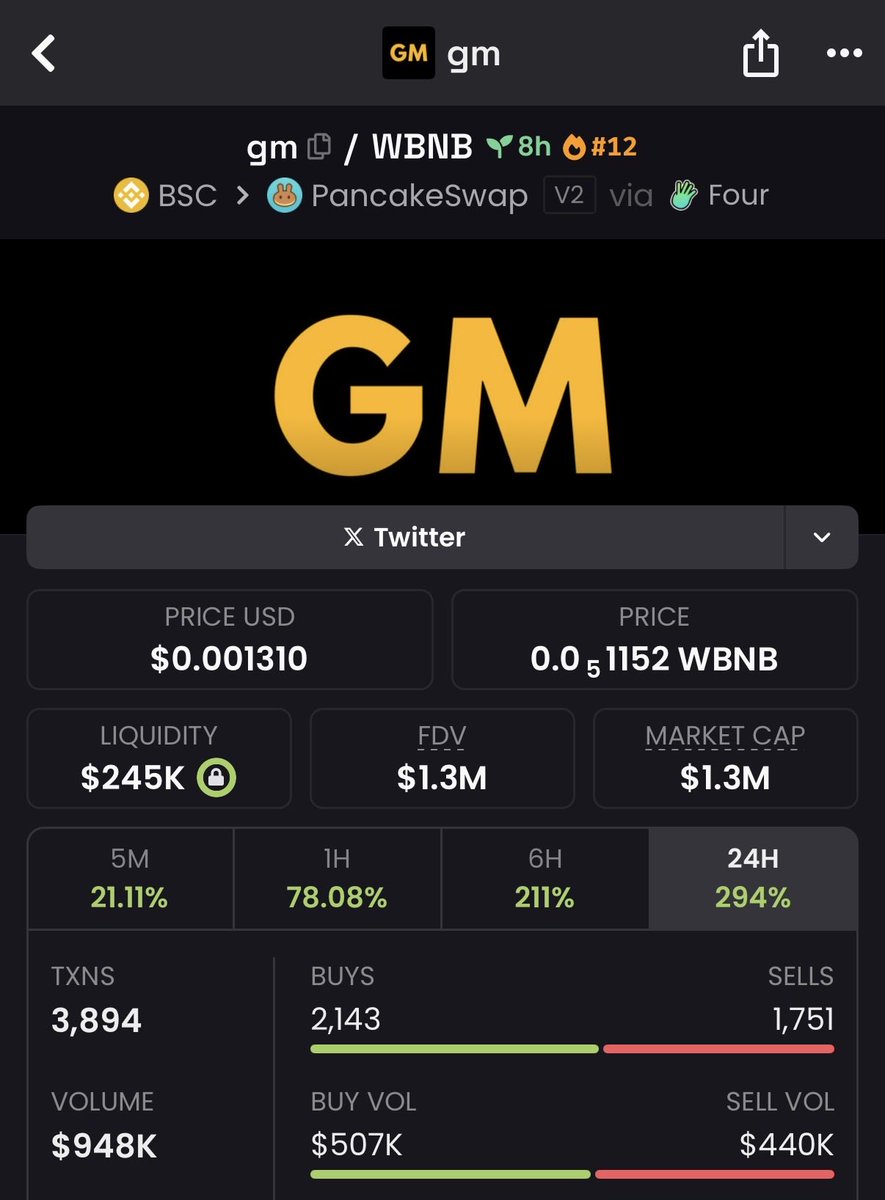Tap the FDV info label
Screen dimensions: 885x1200
[x=442, y=736]
